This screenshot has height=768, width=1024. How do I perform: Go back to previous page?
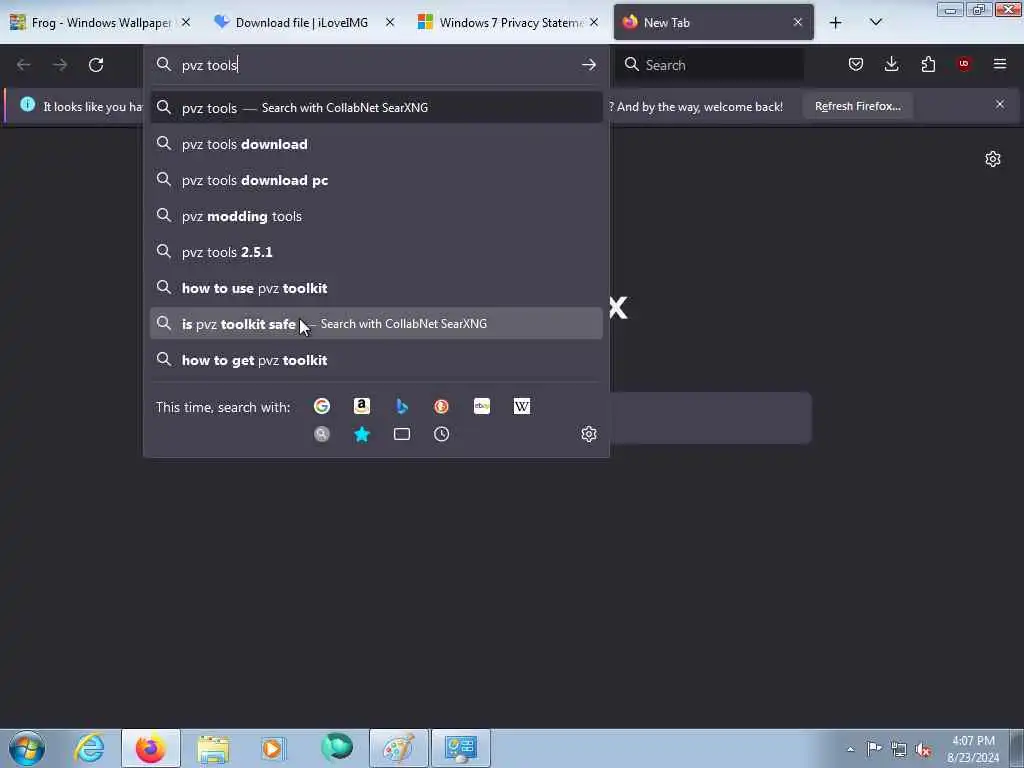click(24, 65)
